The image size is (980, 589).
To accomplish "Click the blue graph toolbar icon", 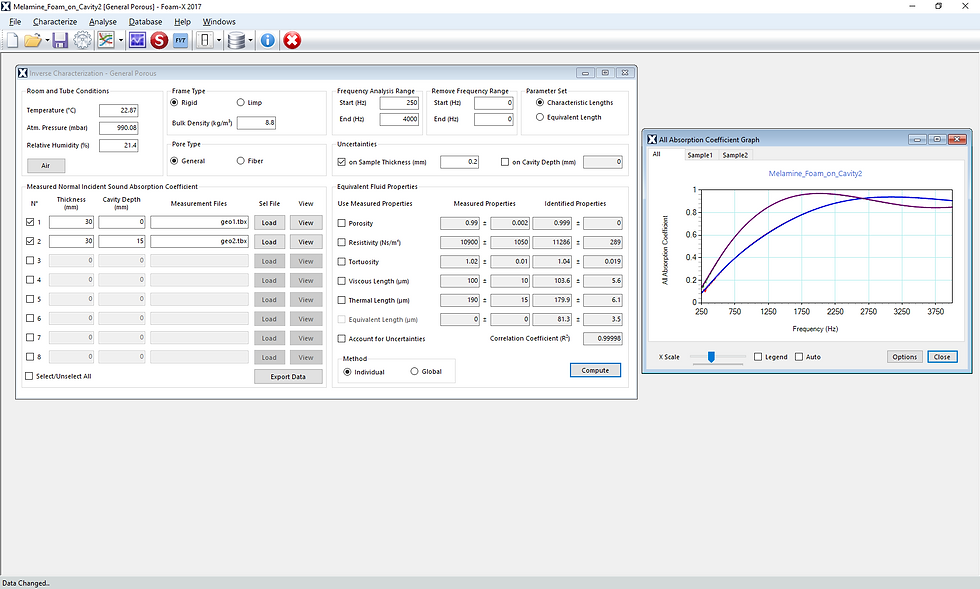I will tap(137, 41).
